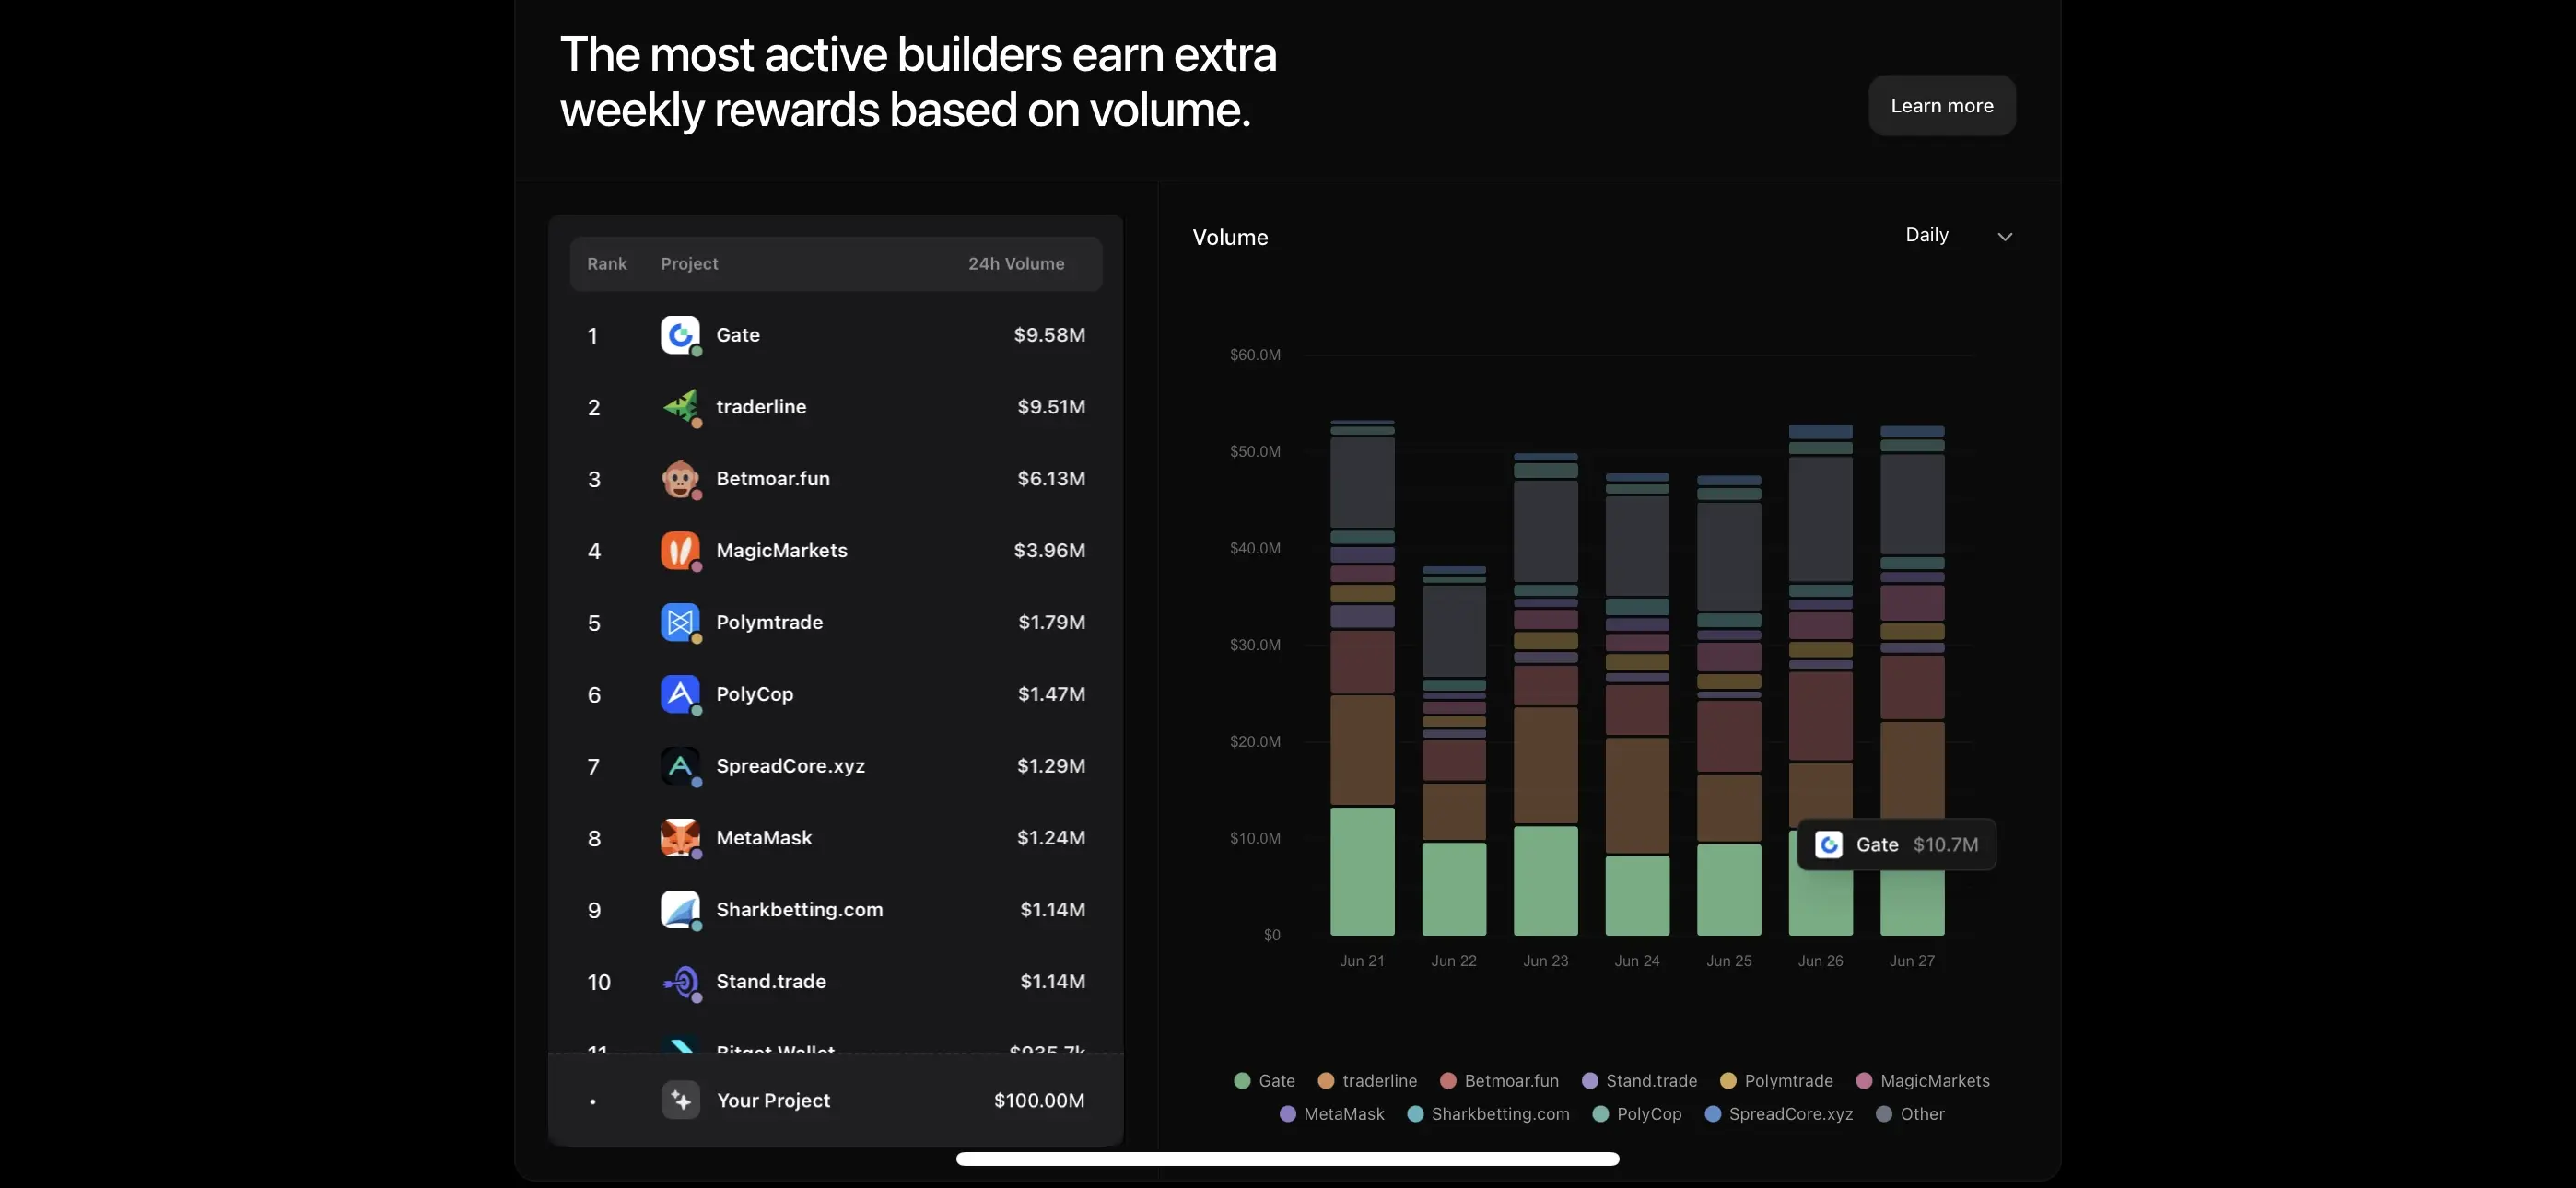Image resolution: width=2576 pixels, height=1188 pixels.
Task: Toggle Gate series in chart legend
Action: tap(1265, 1081)
